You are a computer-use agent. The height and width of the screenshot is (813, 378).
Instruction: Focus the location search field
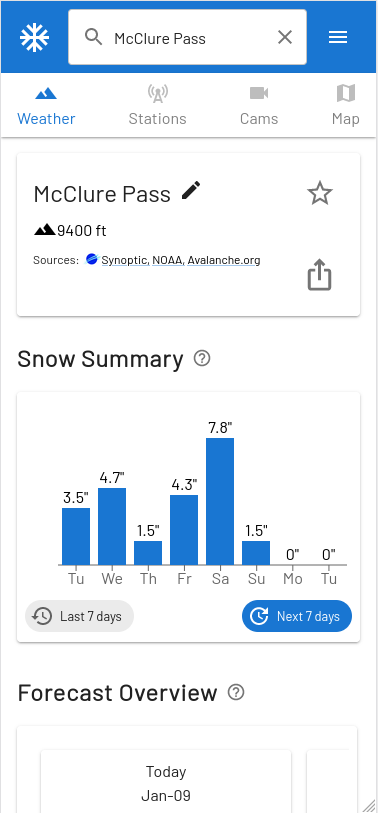point(189,37)
